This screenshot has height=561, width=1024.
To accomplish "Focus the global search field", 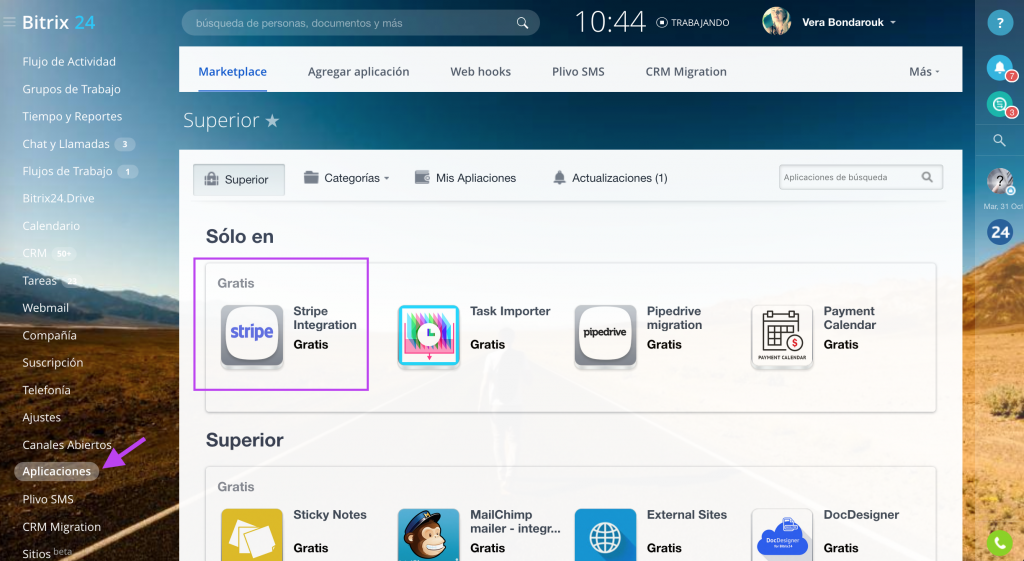I will 360,23.
